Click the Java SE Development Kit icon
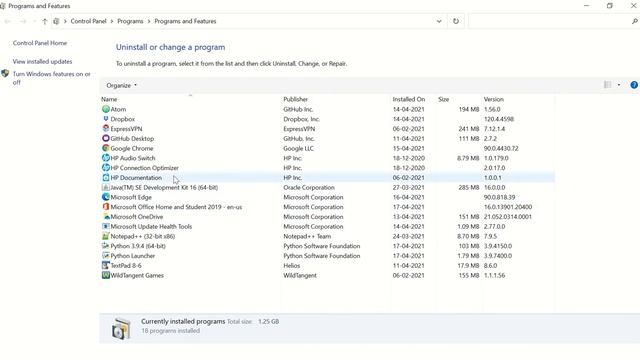Viewport: 640px width, 360px height. [x=106, y=188]
